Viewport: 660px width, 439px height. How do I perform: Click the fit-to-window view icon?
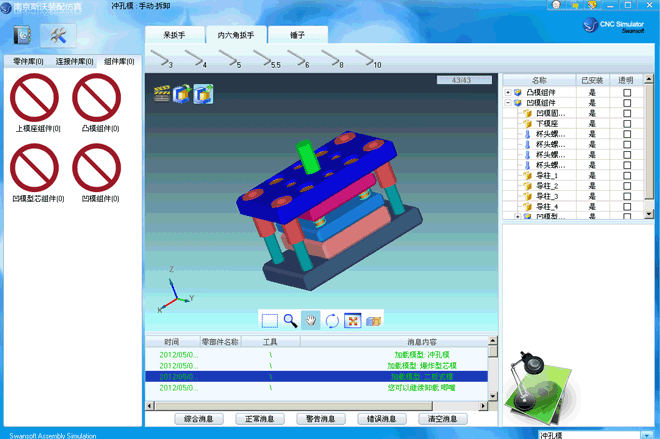tap(353, 320)
